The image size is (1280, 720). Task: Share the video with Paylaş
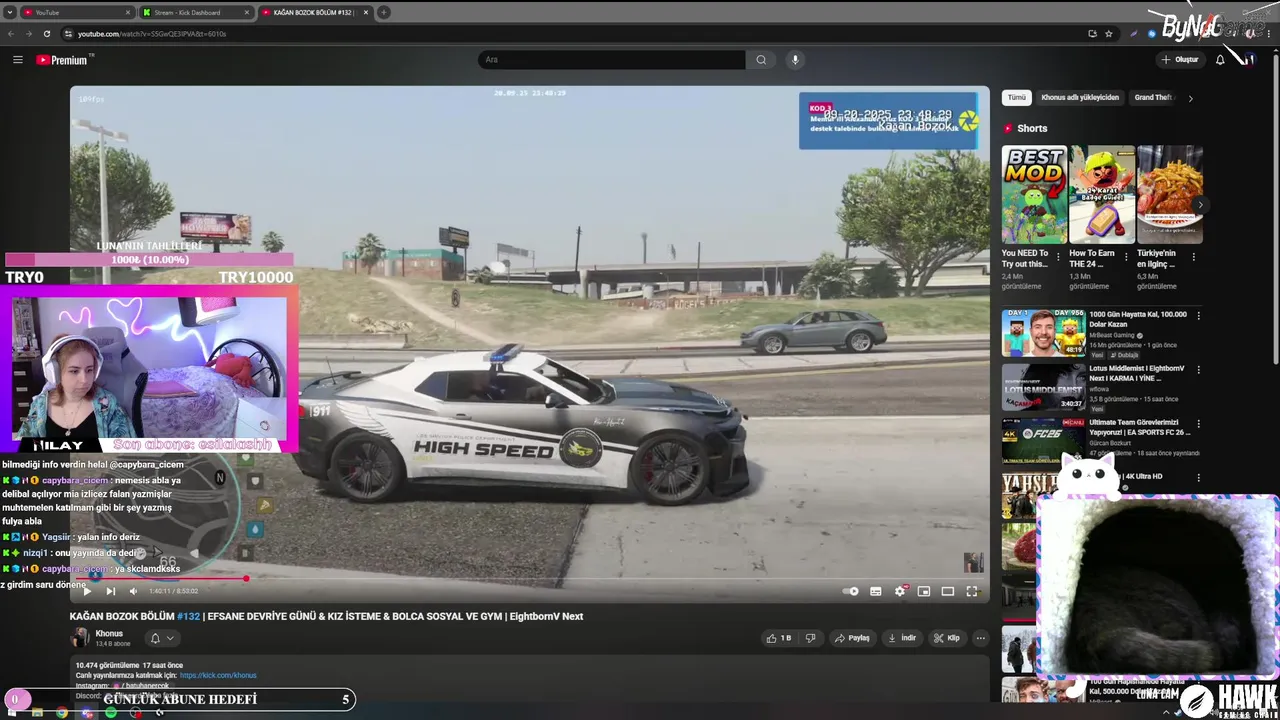[853, 638]
